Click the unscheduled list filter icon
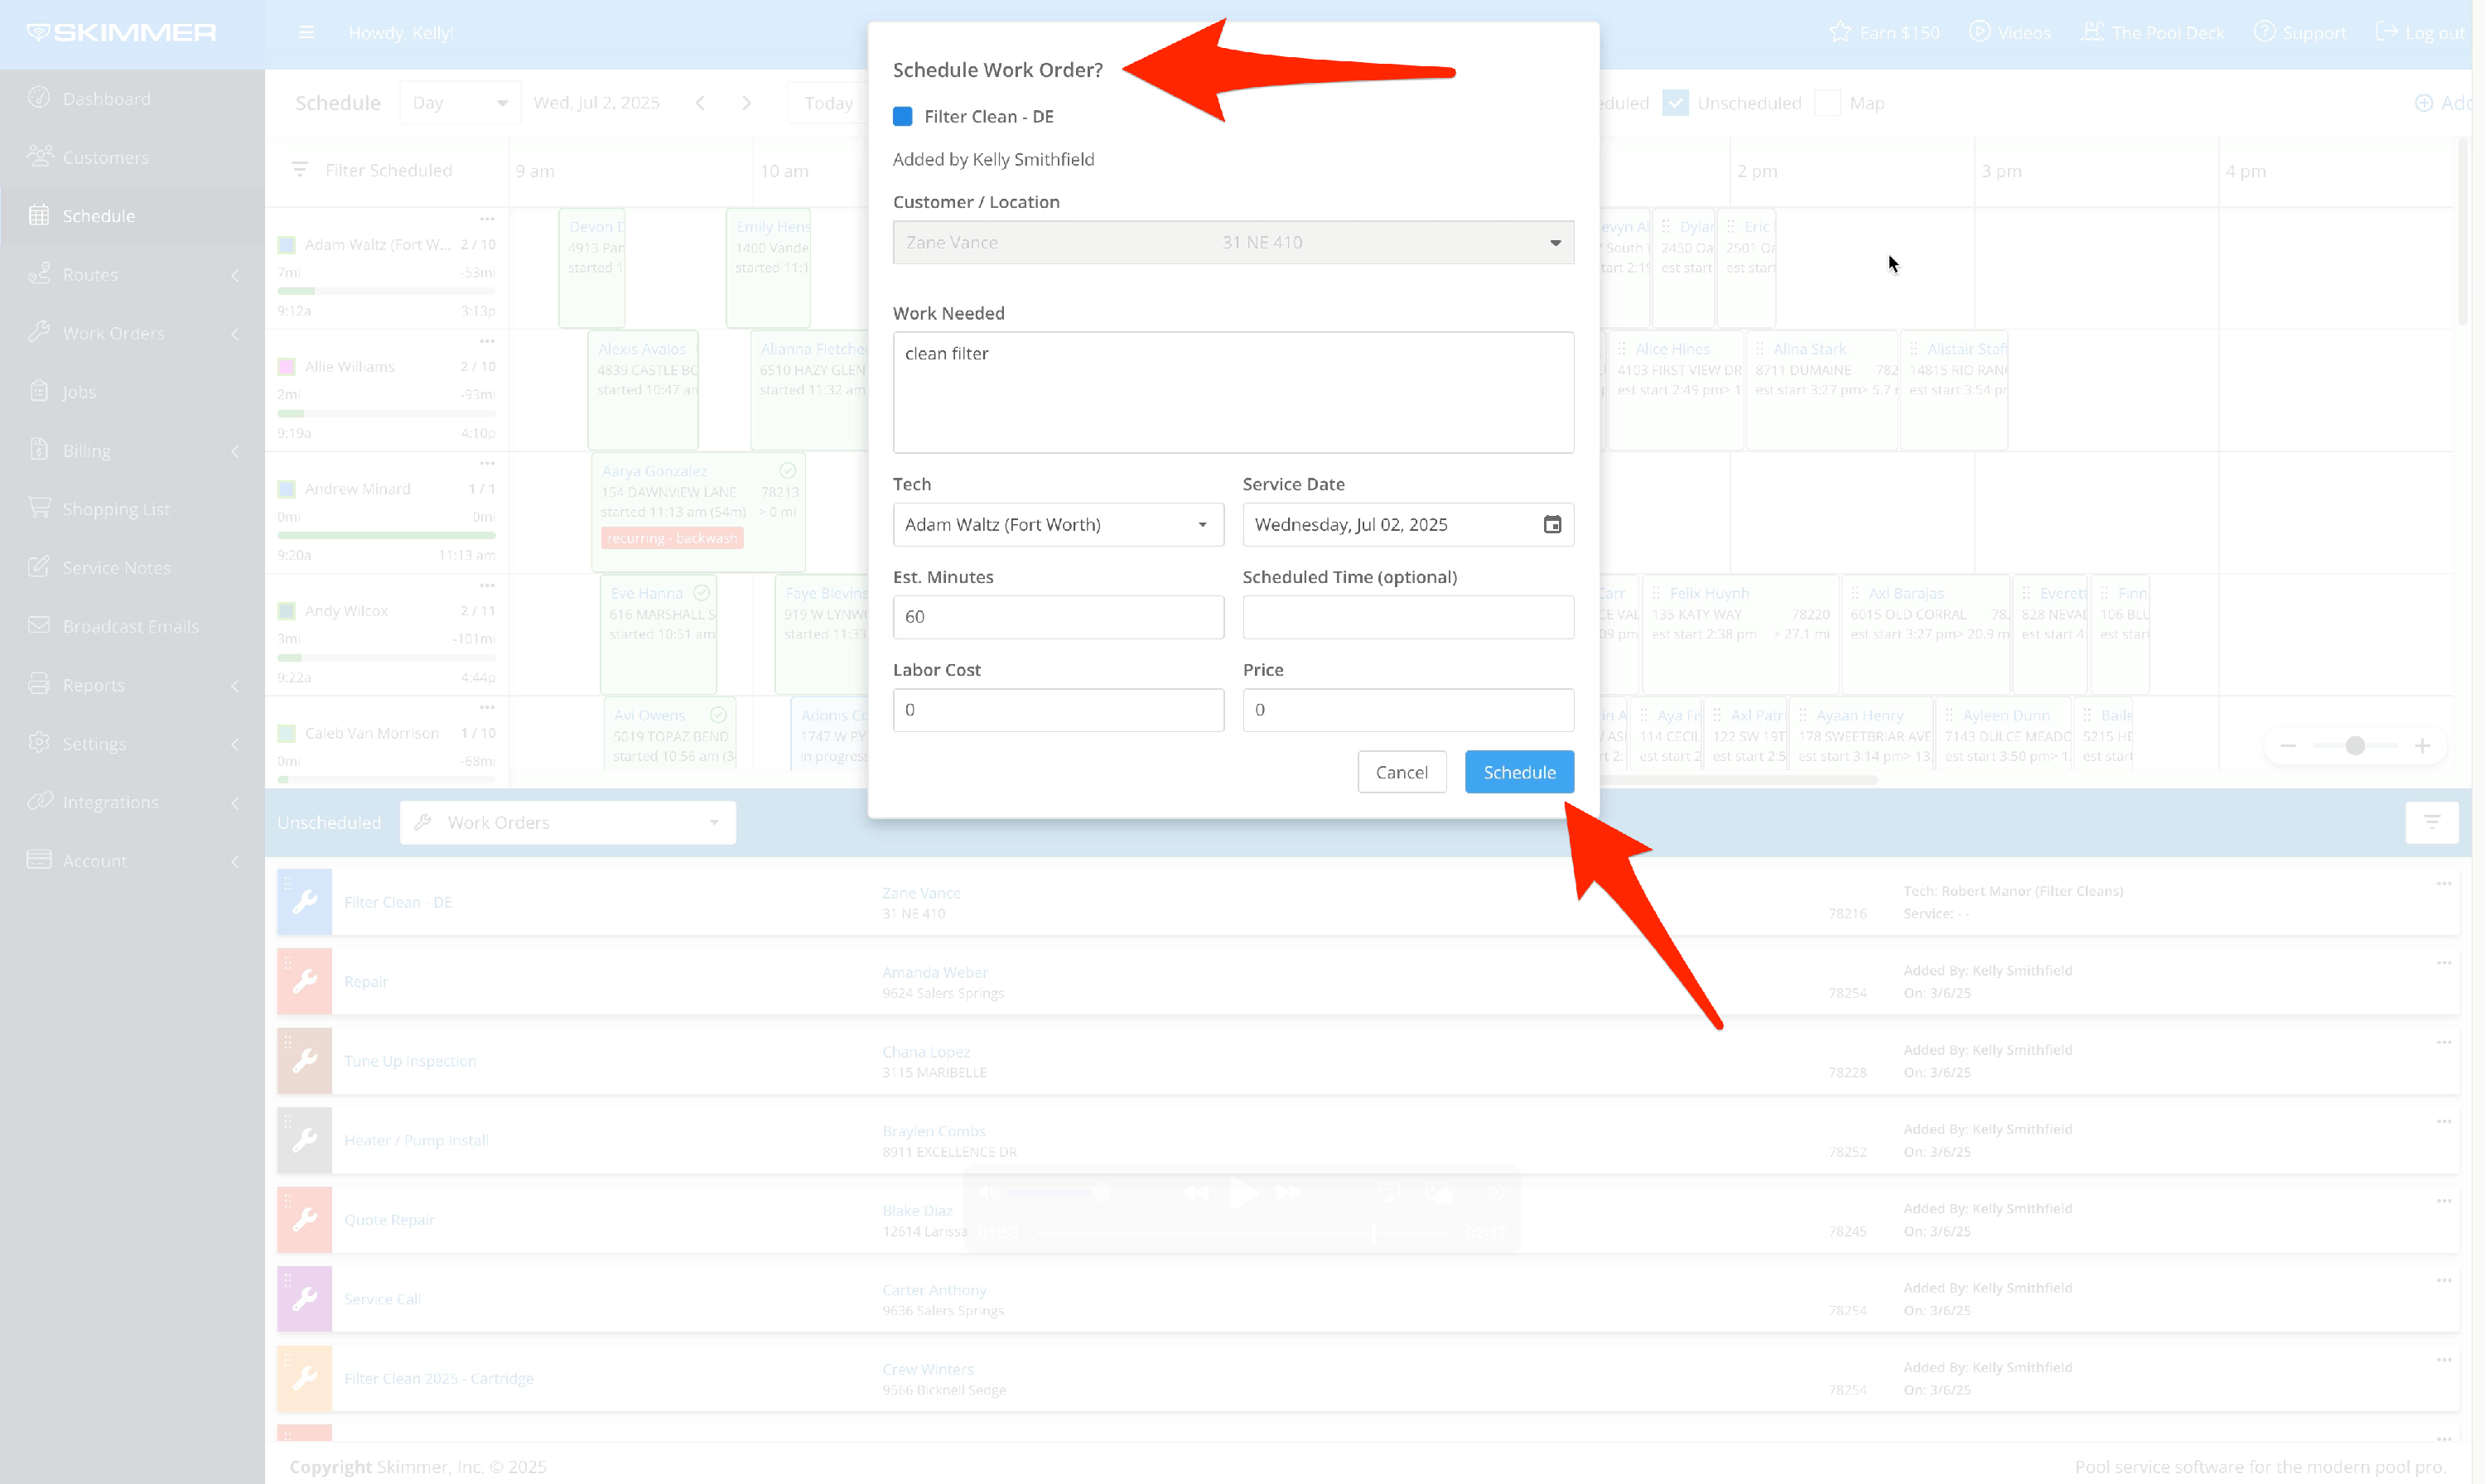This screenshot has width=2485, height=1484. click(2432, 822)
